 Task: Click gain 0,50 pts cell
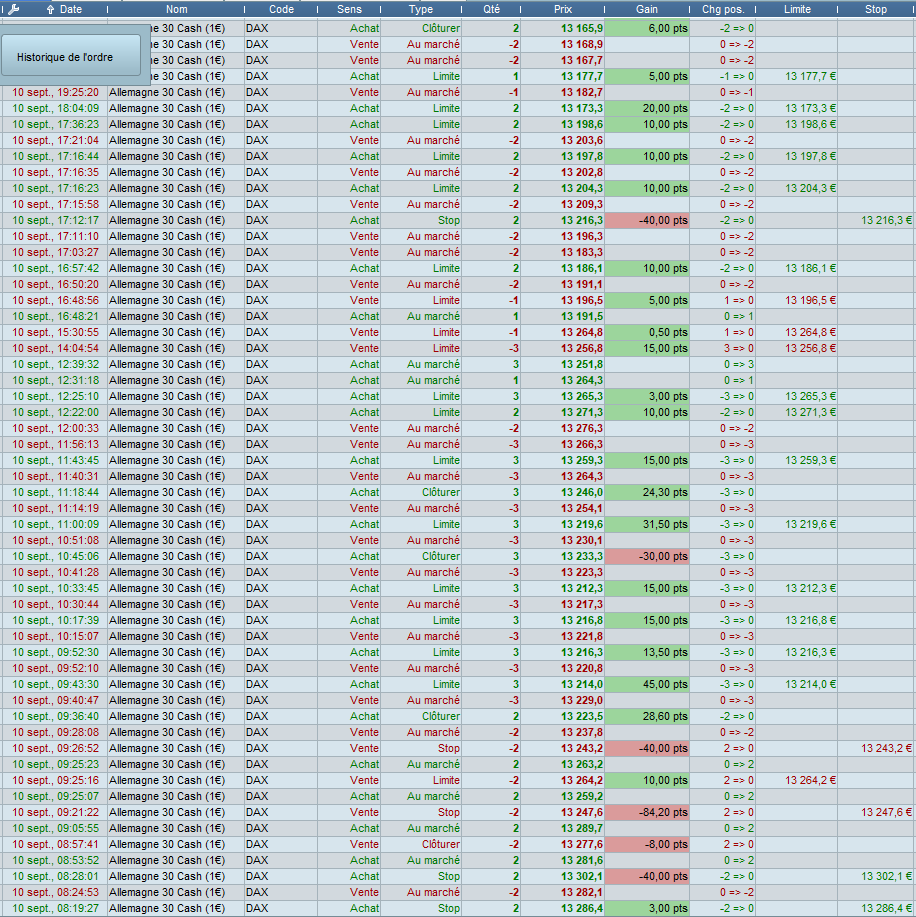point(647,332)
